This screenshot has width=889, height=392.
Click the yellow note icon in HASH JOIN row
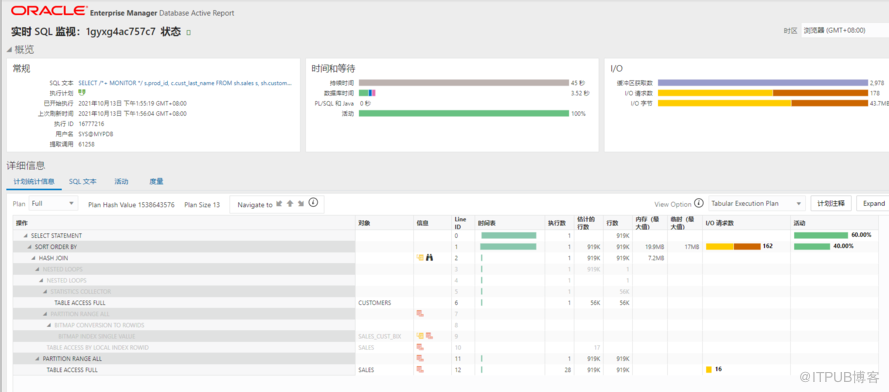(420, 258)
